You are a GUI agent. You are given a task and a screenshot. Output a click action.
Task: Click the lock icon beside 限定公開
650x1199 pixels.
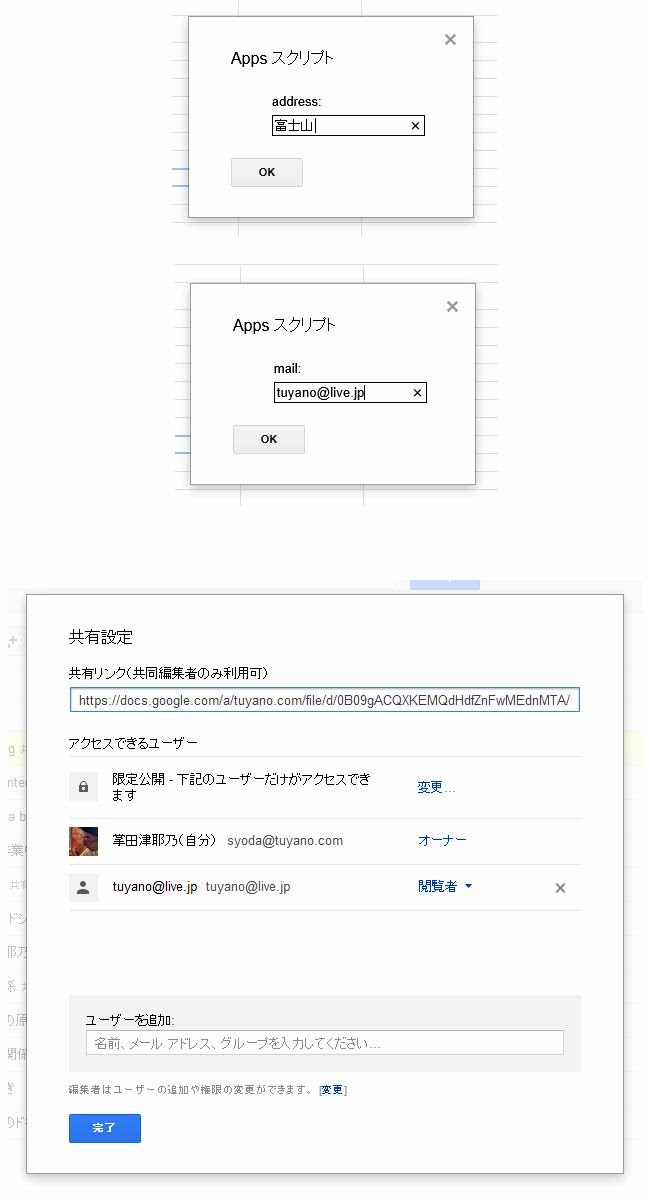point(83,787)
